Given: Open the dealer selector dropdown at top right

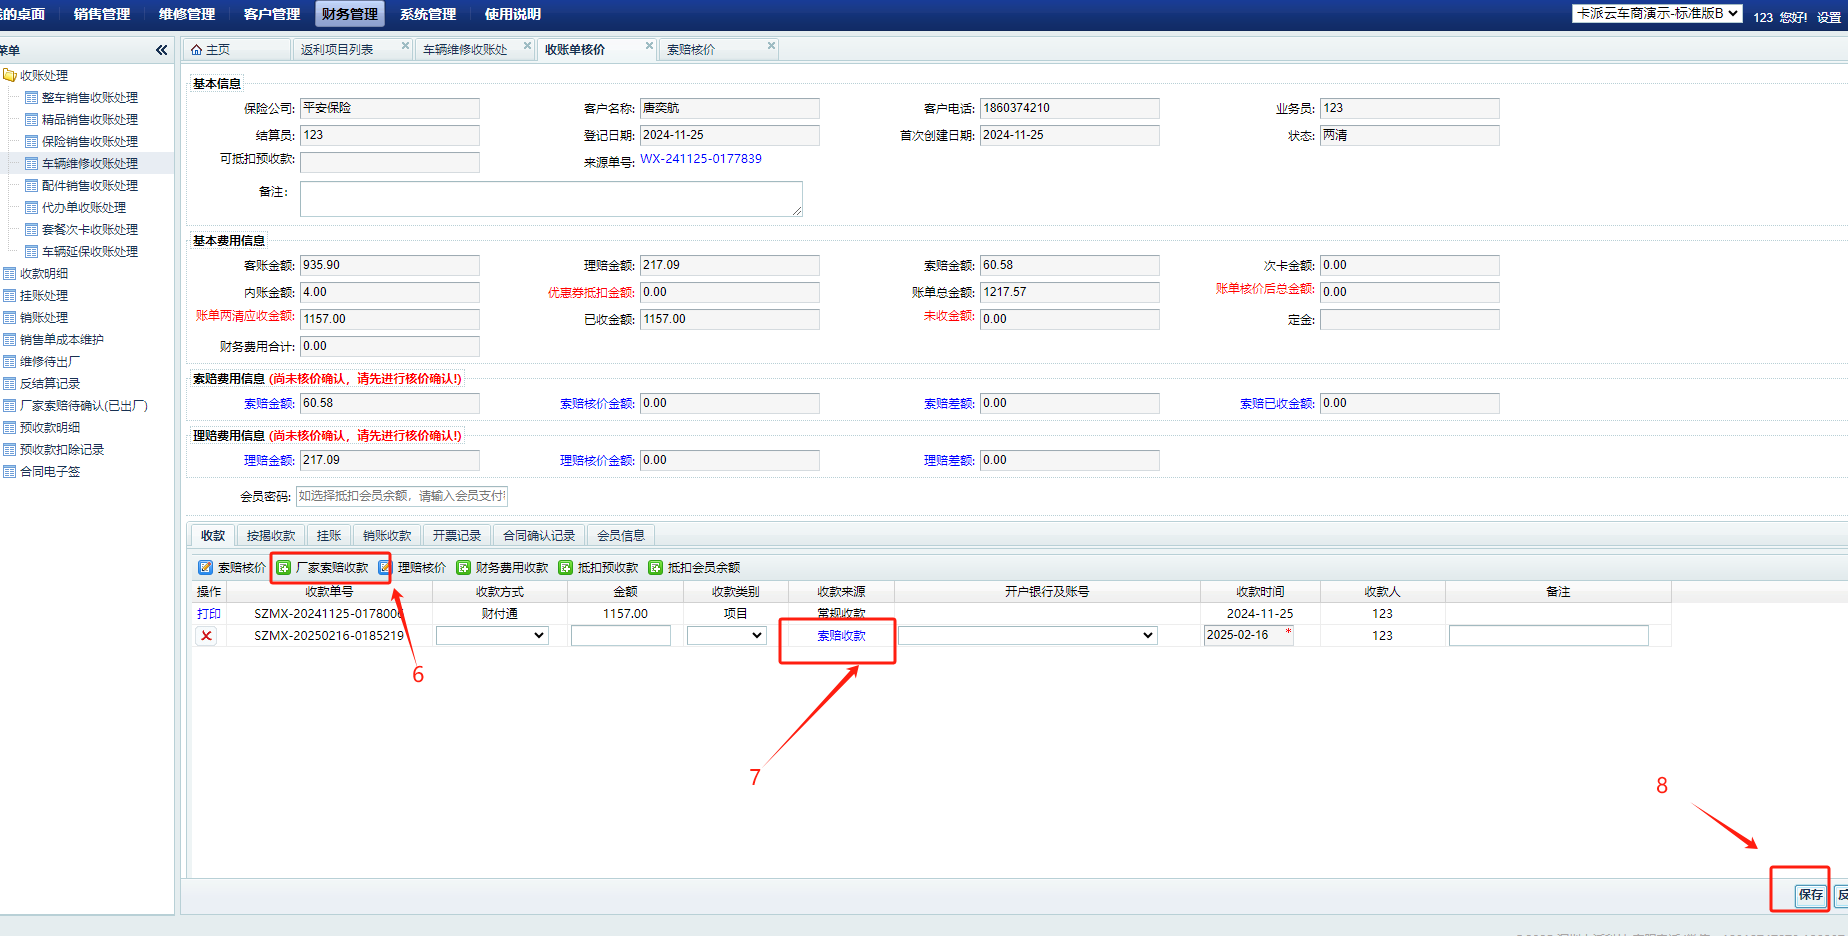Looking at the screenshot, I should (x=1657, y=14).
